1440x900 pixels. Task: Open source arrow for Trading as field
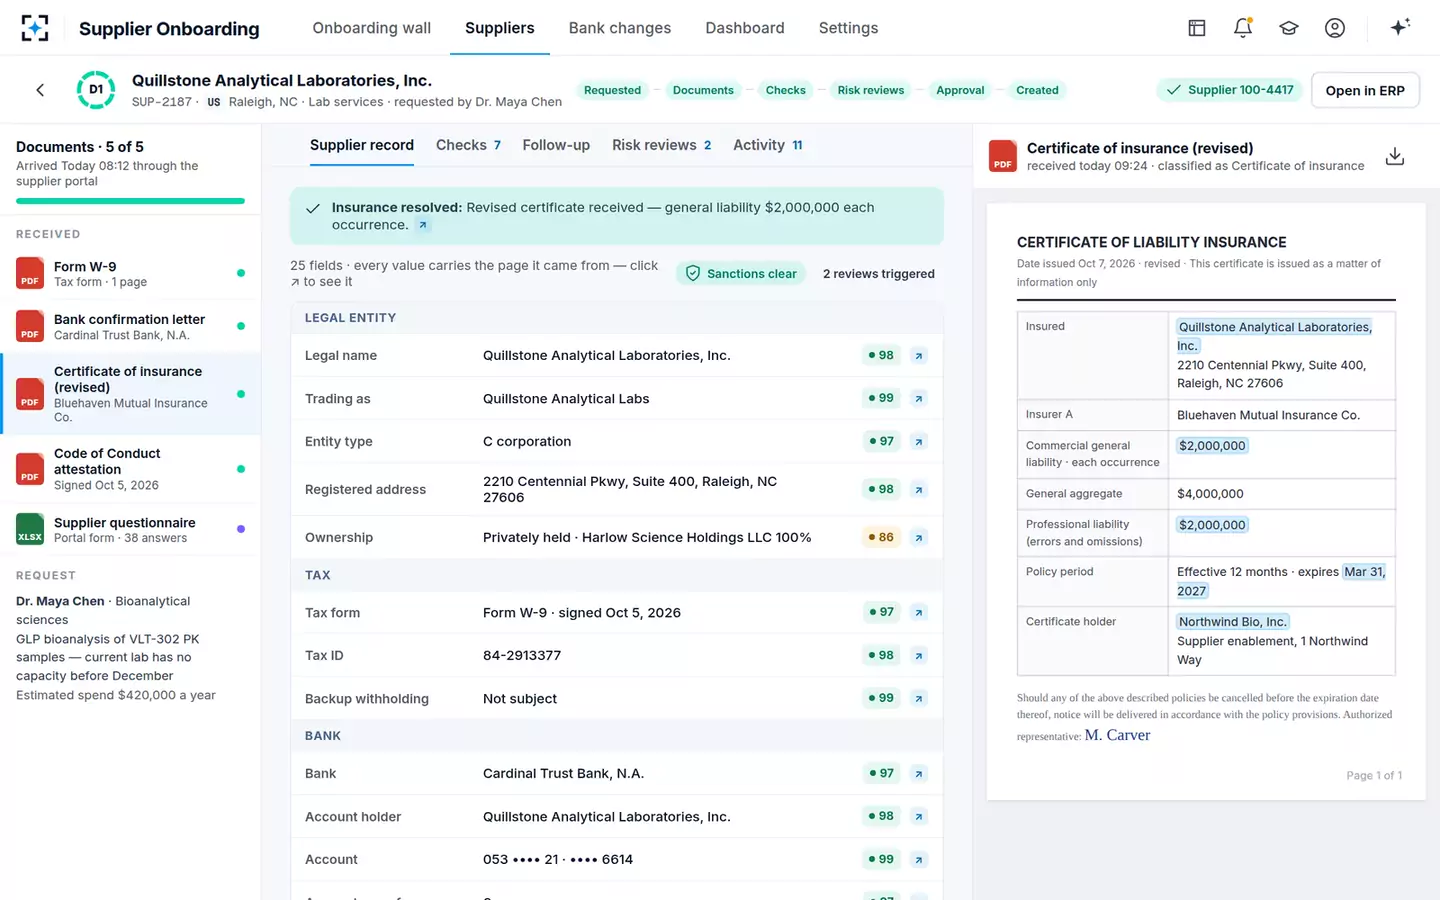pyautogui.click(x=919, y=399)
